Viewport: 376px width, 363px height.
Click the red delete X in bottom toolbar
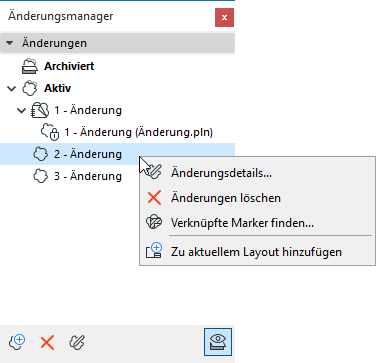47,342
